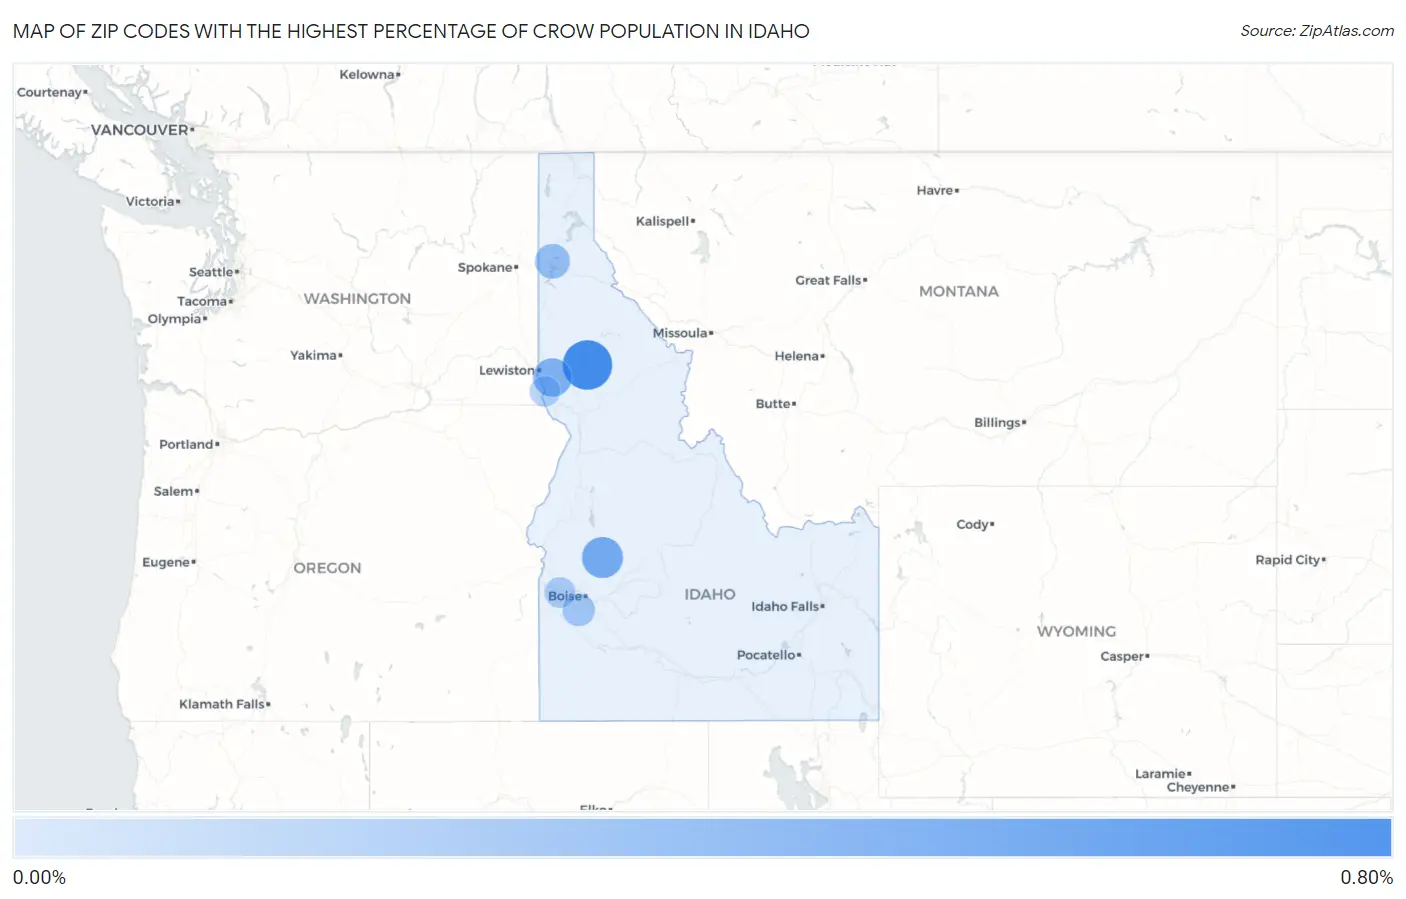Screen dimensions: 1406x899
Task: Click the MONTANA state label
Action: pyautogui.click(x=959, y=291)
